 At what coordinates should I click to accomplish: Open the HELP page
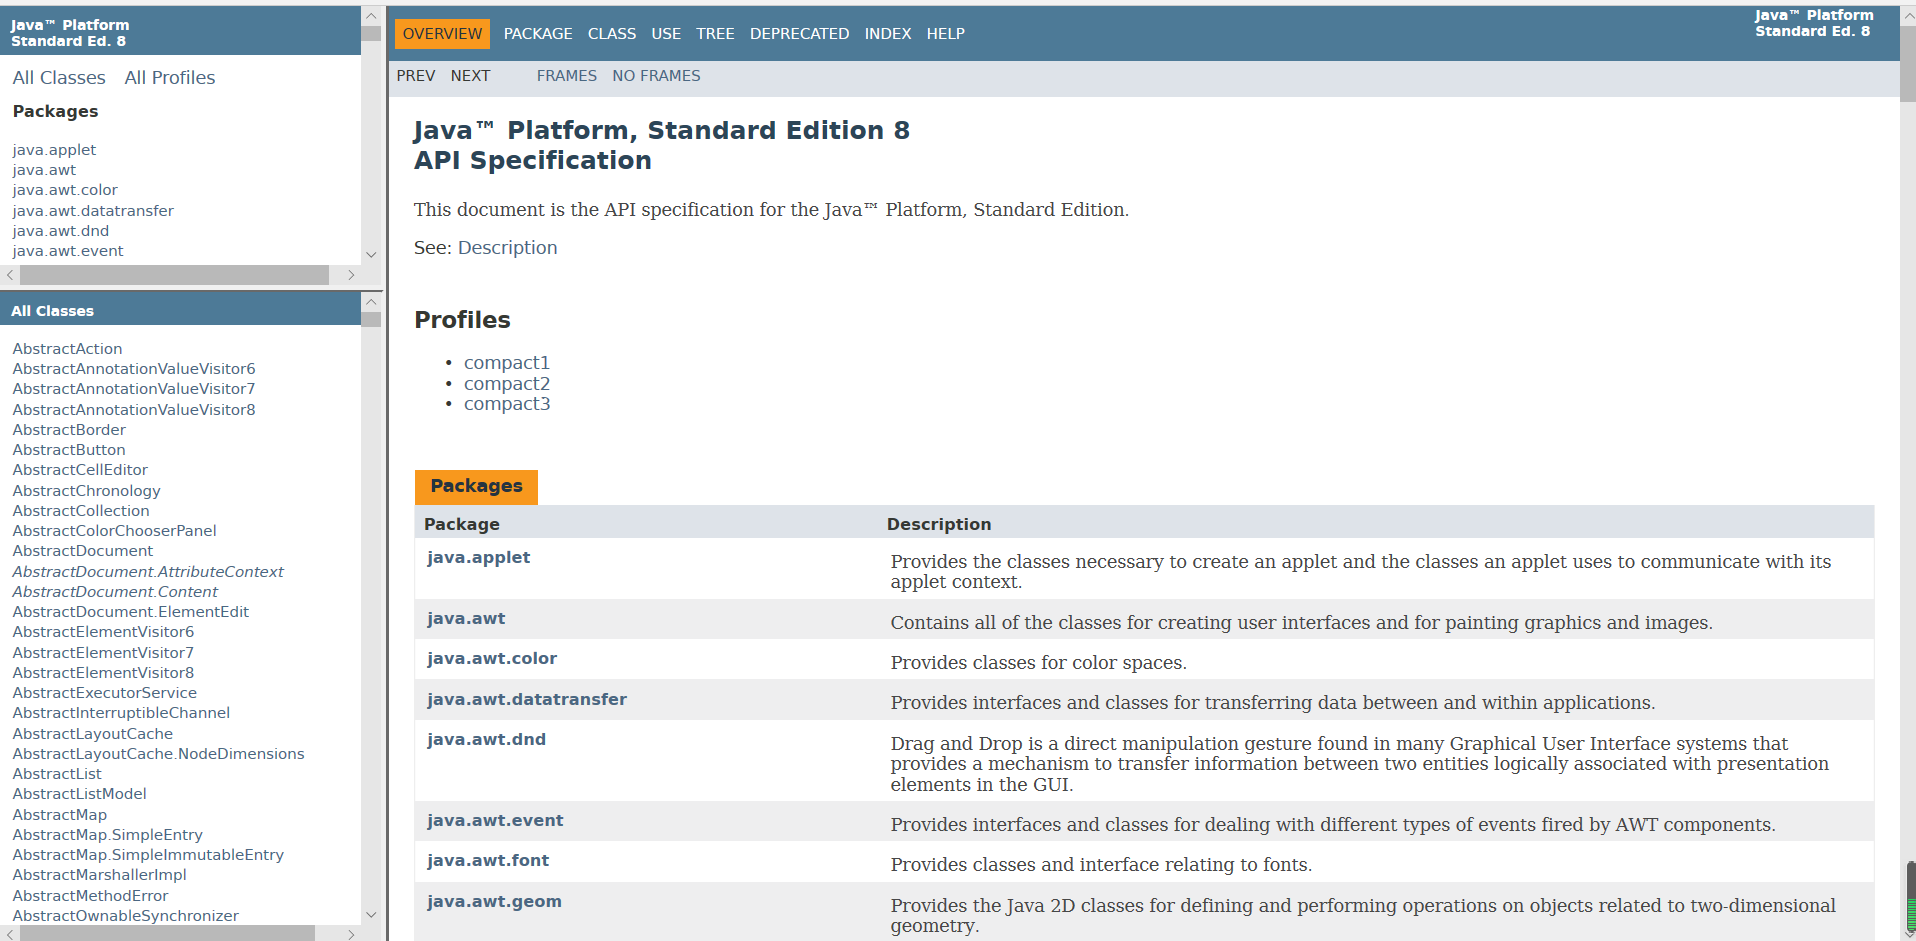point(946,34)
